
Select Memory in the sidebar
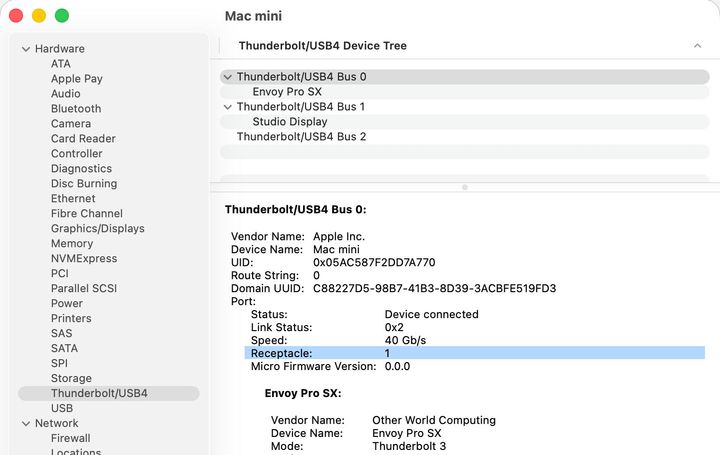(x=72, y=244)
